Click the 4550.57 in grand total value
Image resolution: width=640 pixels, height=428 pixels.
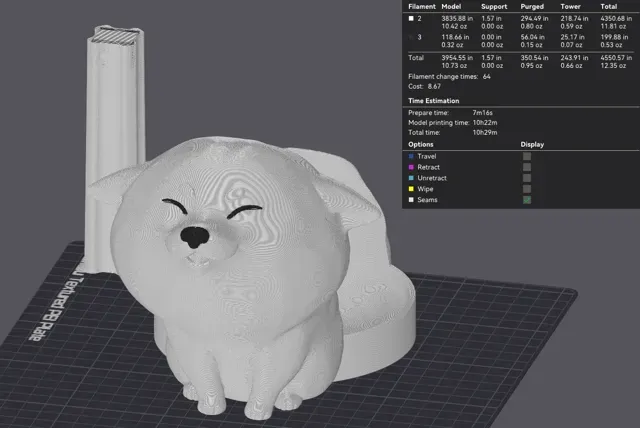(616, 58)
